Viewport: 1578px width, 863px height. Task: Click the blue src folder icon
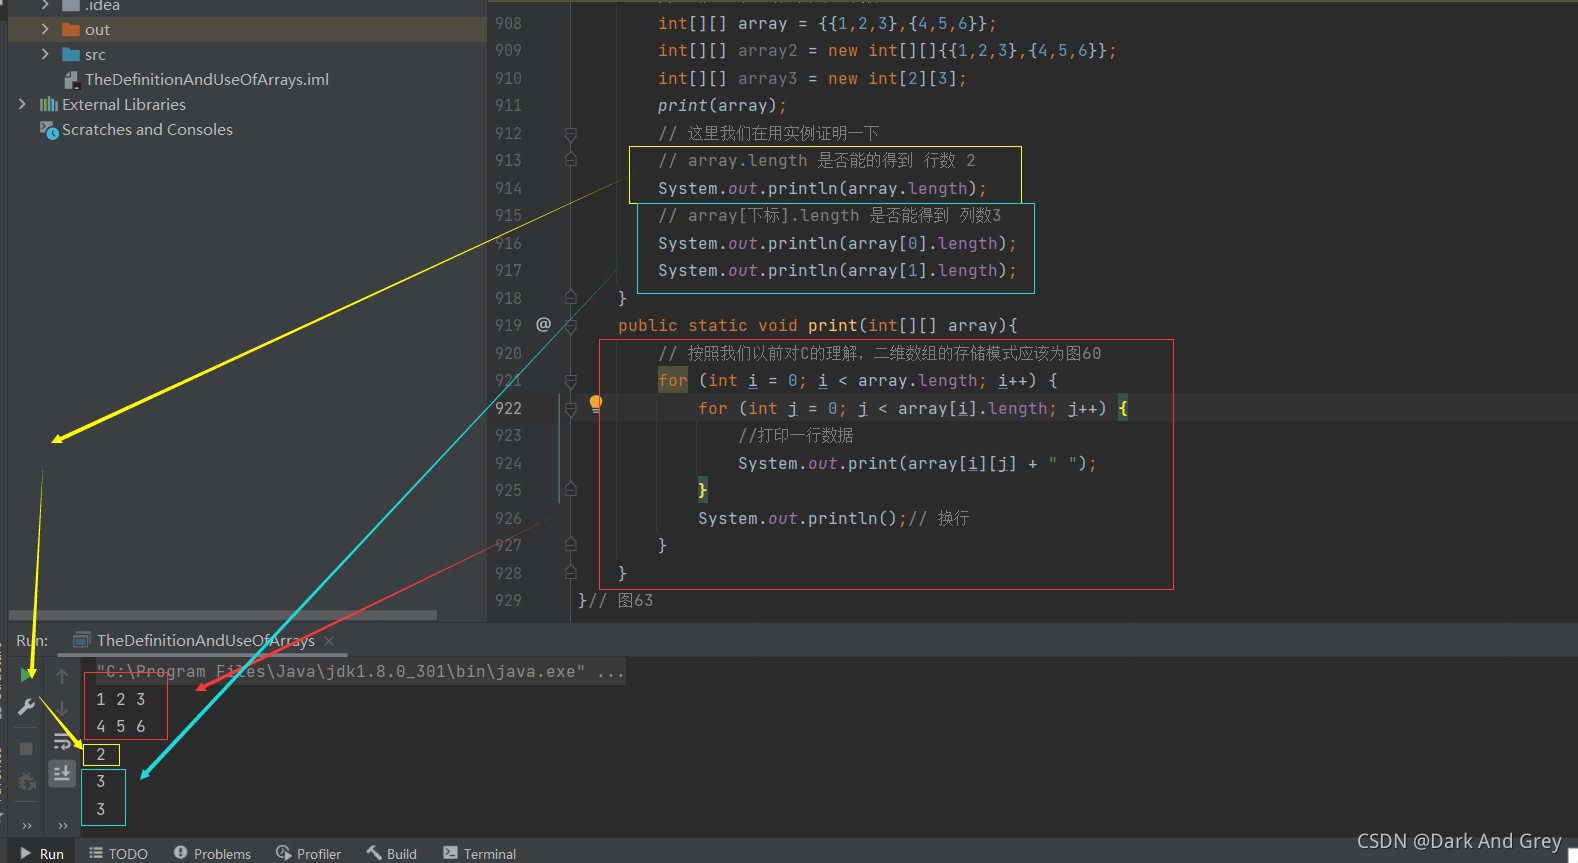click(71, 55)
